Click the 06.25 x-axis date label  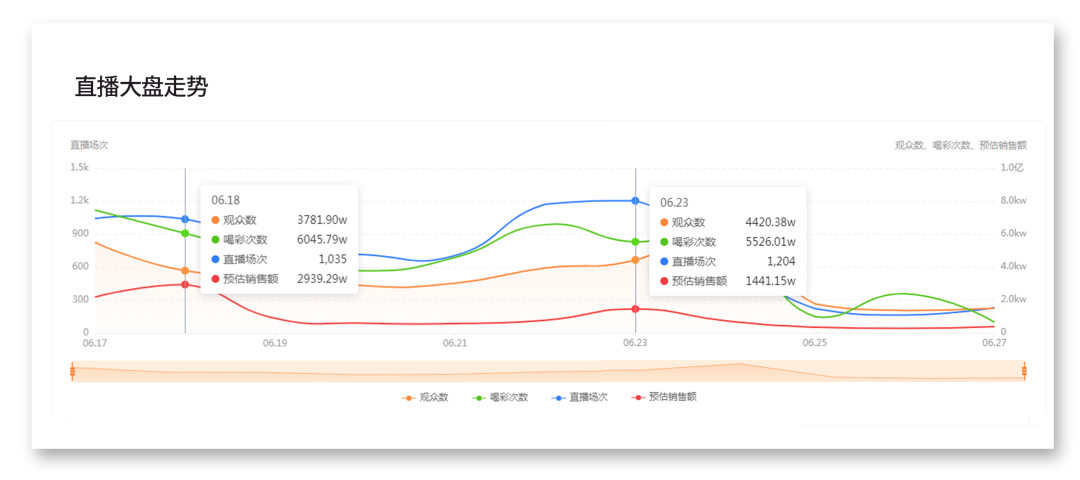814,342
